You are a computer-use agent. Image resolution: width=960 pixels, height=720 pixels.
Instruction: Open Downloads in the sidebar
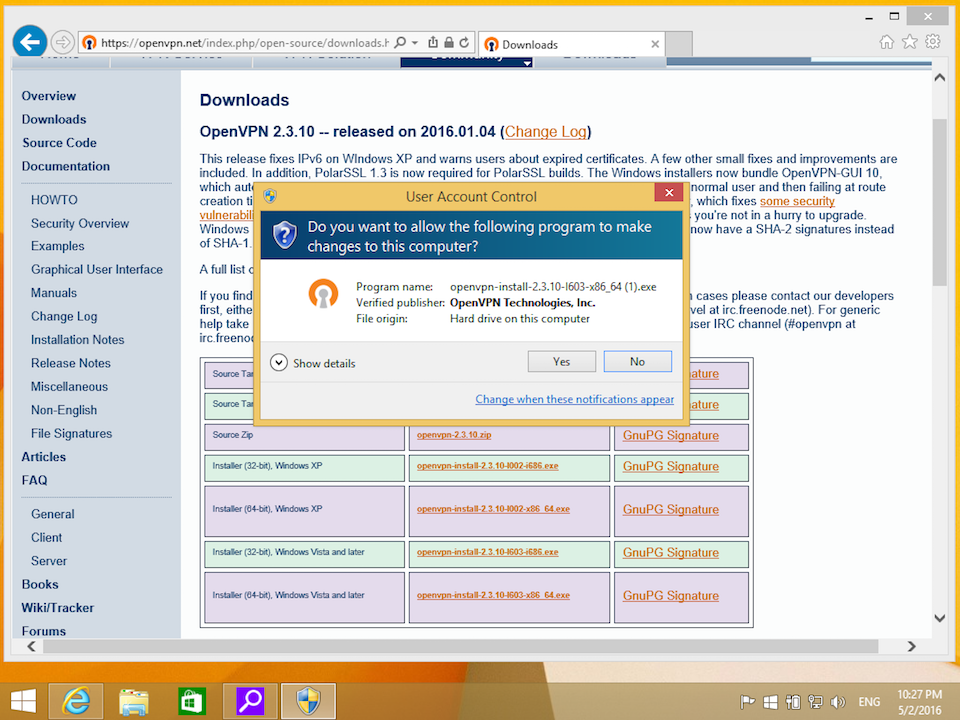pyautogui.click(x=54, y=119)
